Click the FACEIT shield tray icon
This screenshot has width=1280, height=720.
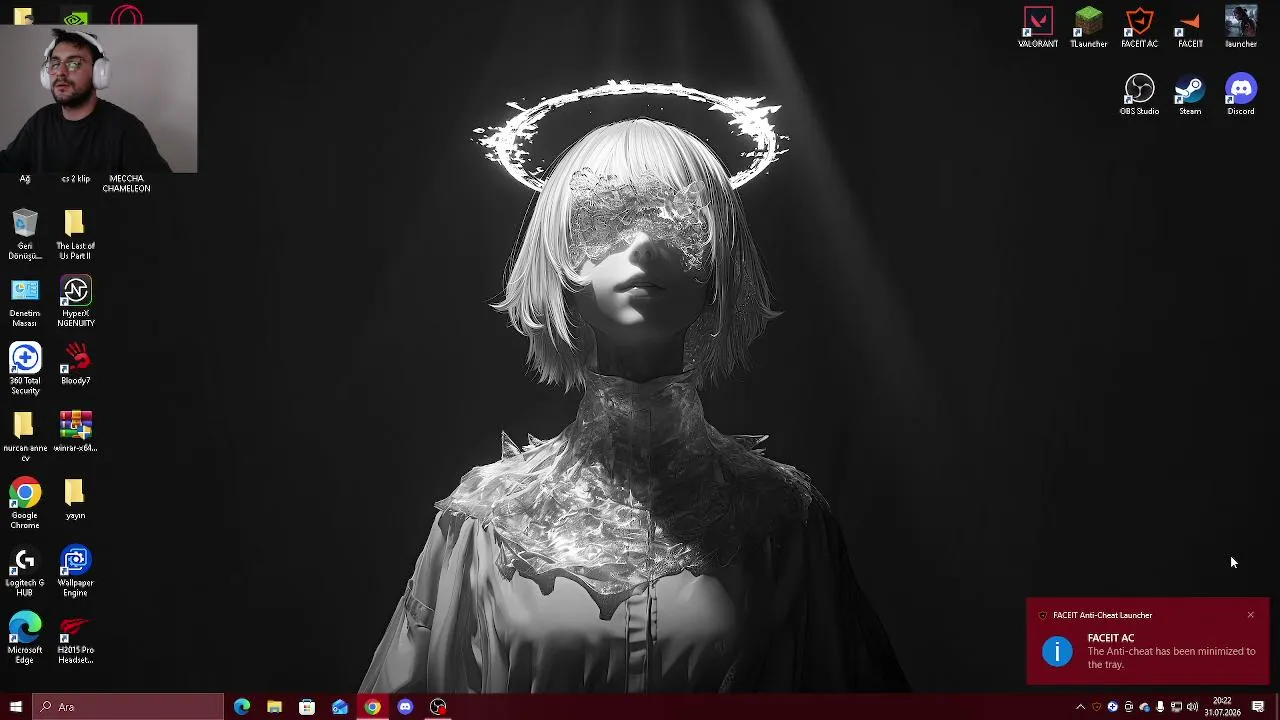pos(1096,707)
